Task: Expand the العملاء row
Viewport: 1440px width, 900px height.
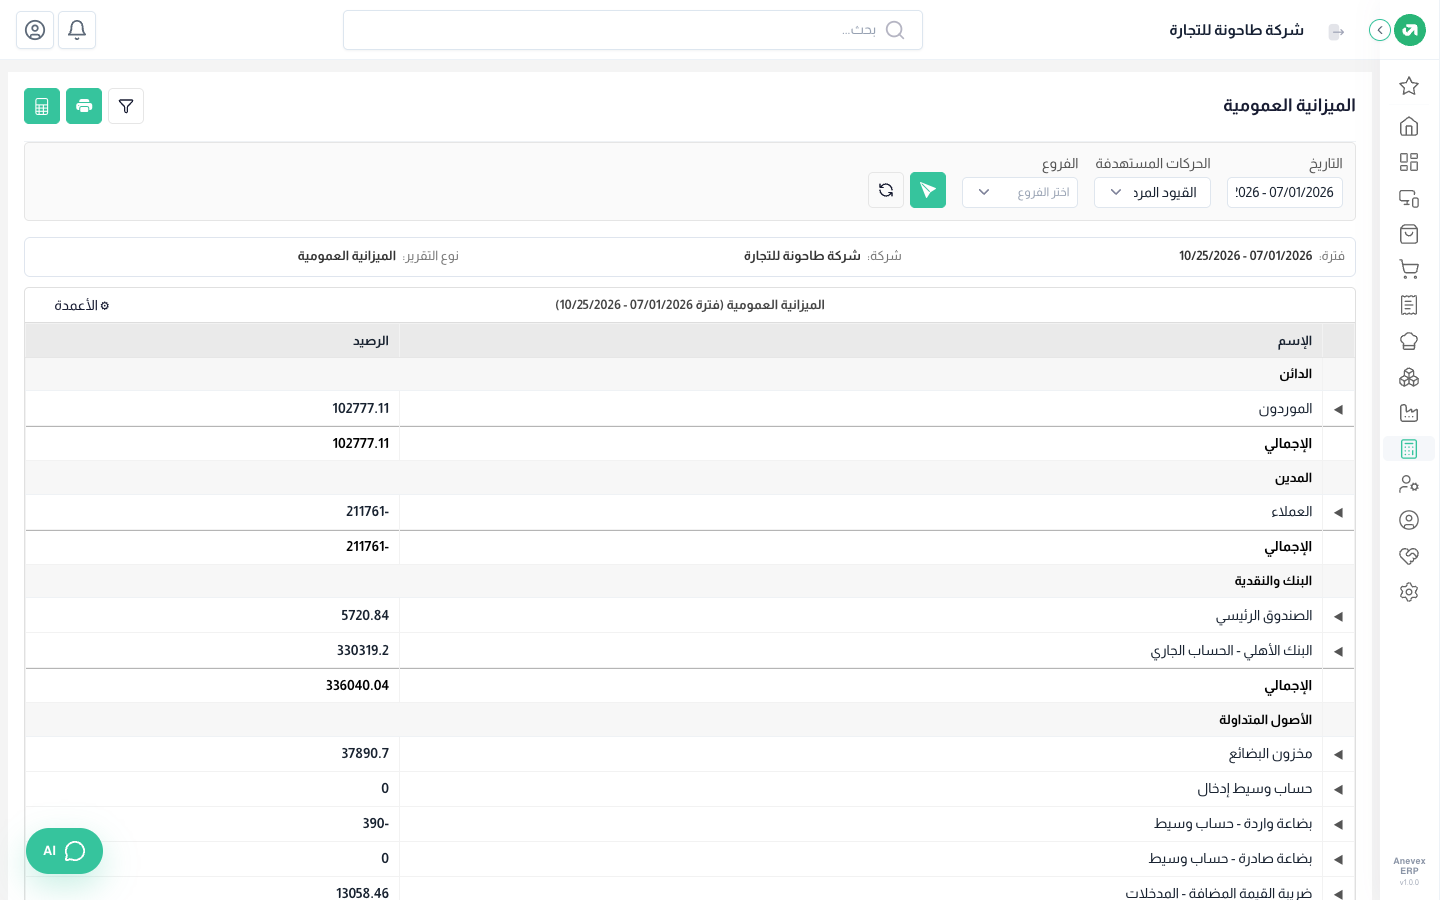Action: (x=1338, y=512)
